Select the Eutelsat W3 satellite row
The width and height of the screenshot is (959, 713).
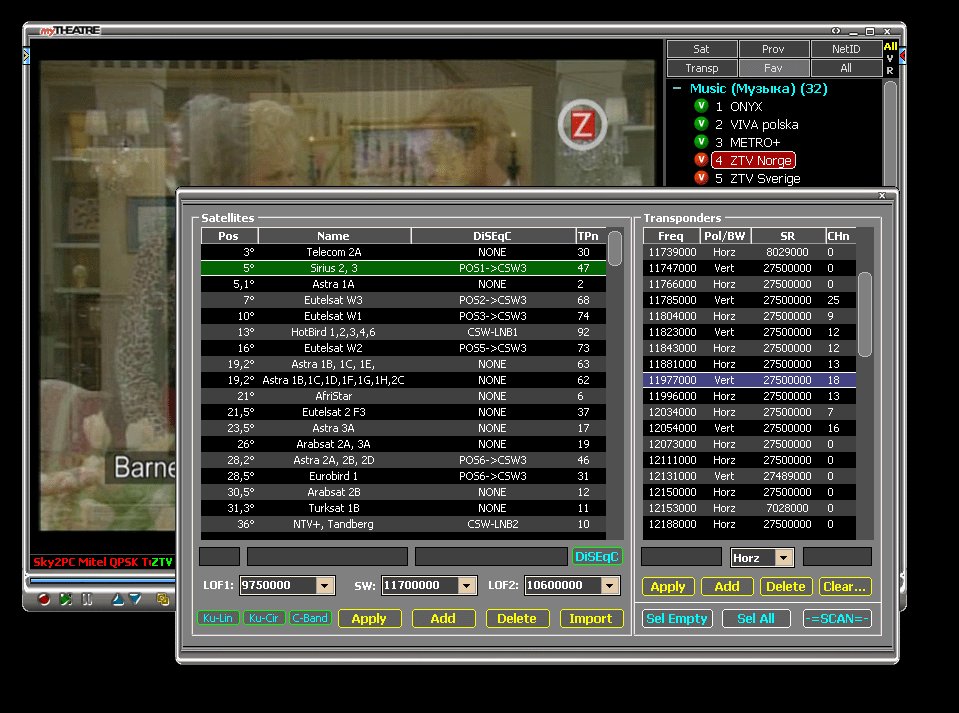pos(404,300)
